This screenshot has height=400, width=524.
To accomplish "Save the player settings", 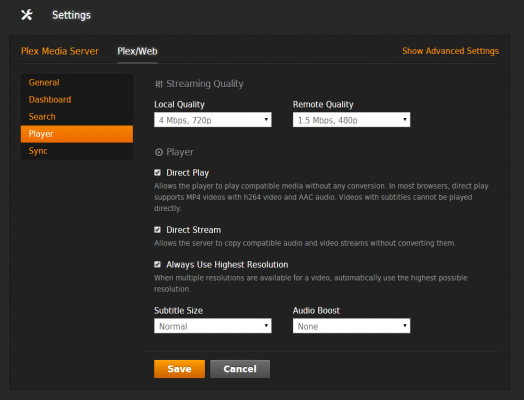I will [x=179, y=369].
